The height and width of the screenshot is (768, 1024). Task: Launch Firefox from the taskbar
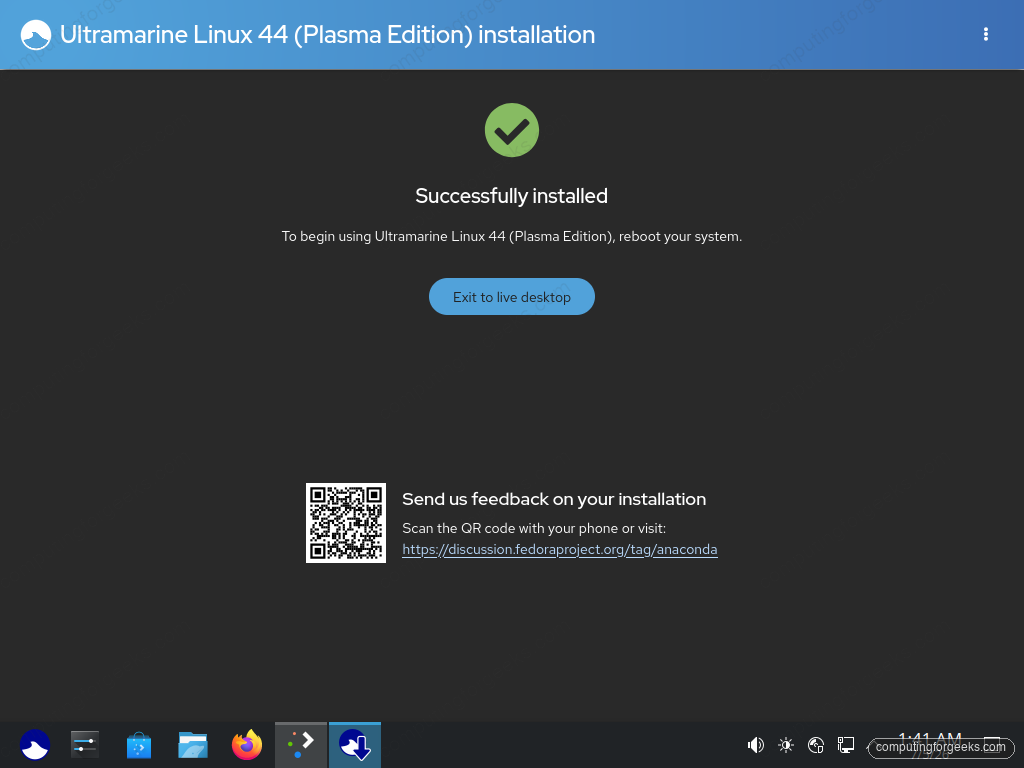tap(247, 745)
